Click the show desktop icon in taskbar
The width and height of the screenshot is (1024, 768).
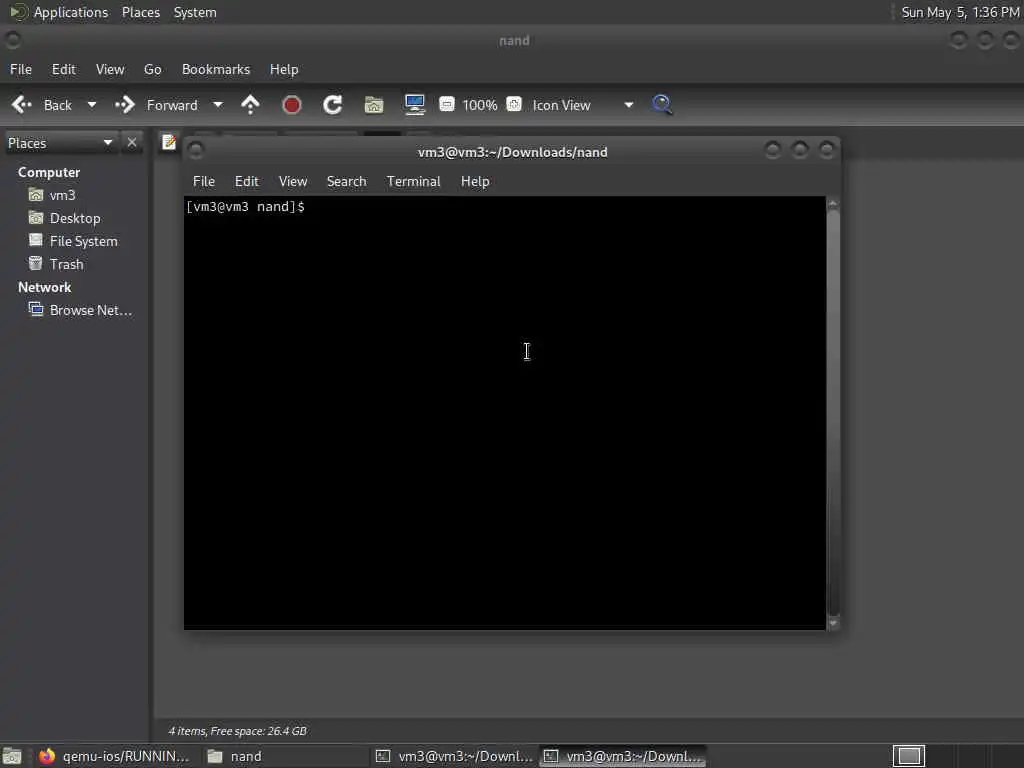(12, 756)
